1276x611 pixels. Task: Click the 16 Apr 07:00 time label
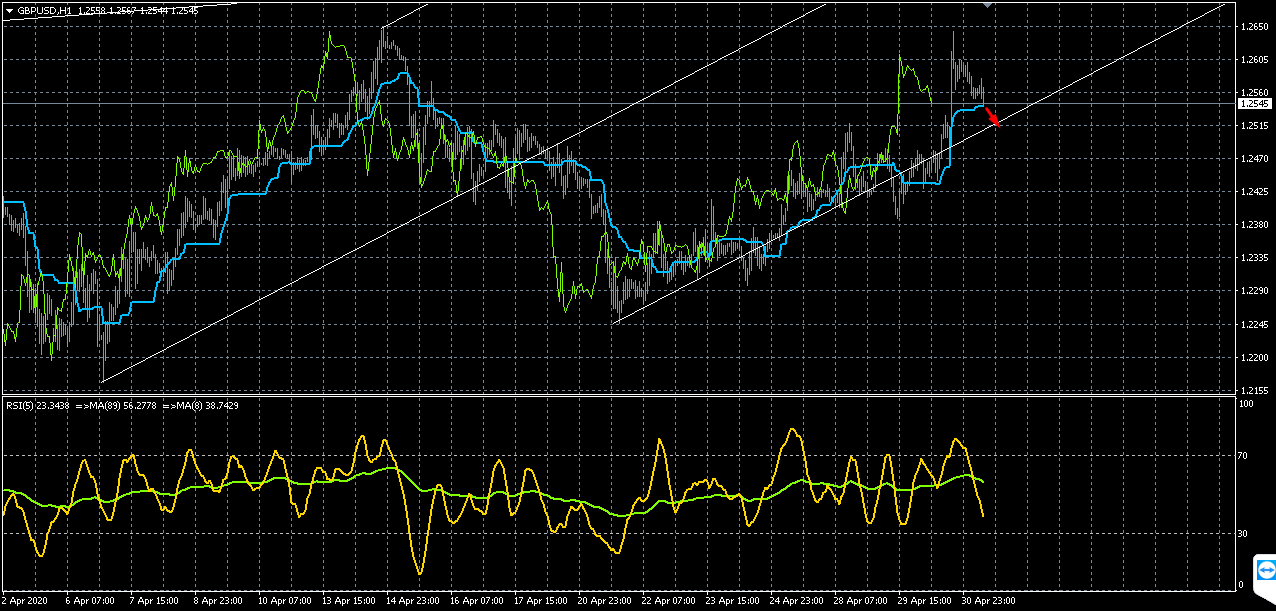[x=475, y=602]
